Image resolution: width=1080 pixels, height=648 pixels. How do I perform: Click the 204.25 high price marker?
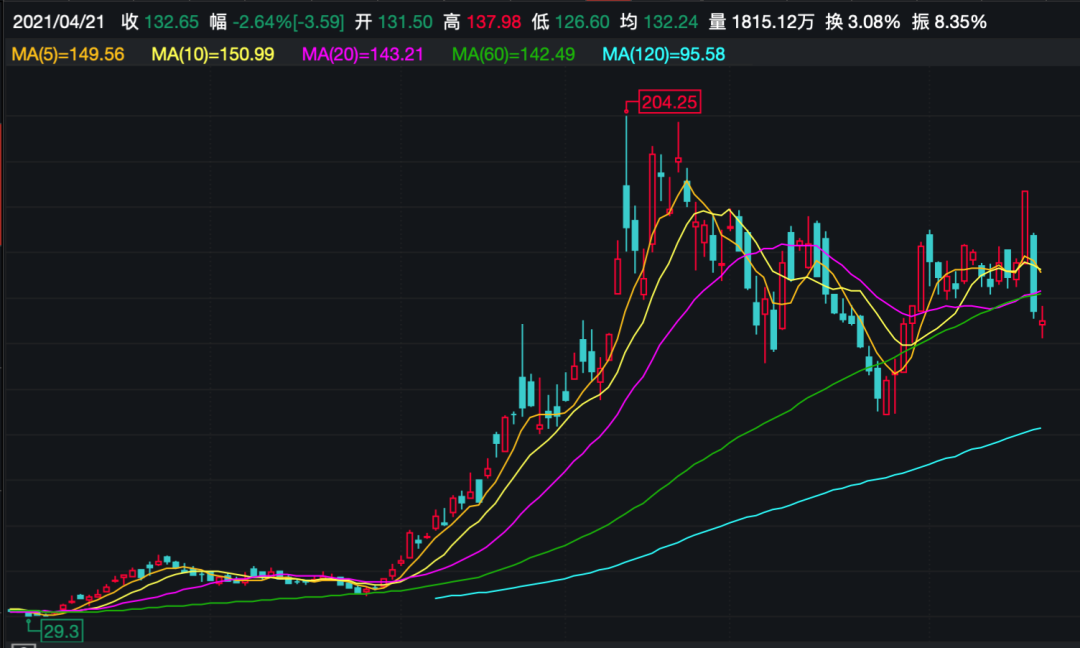[672, 101]
